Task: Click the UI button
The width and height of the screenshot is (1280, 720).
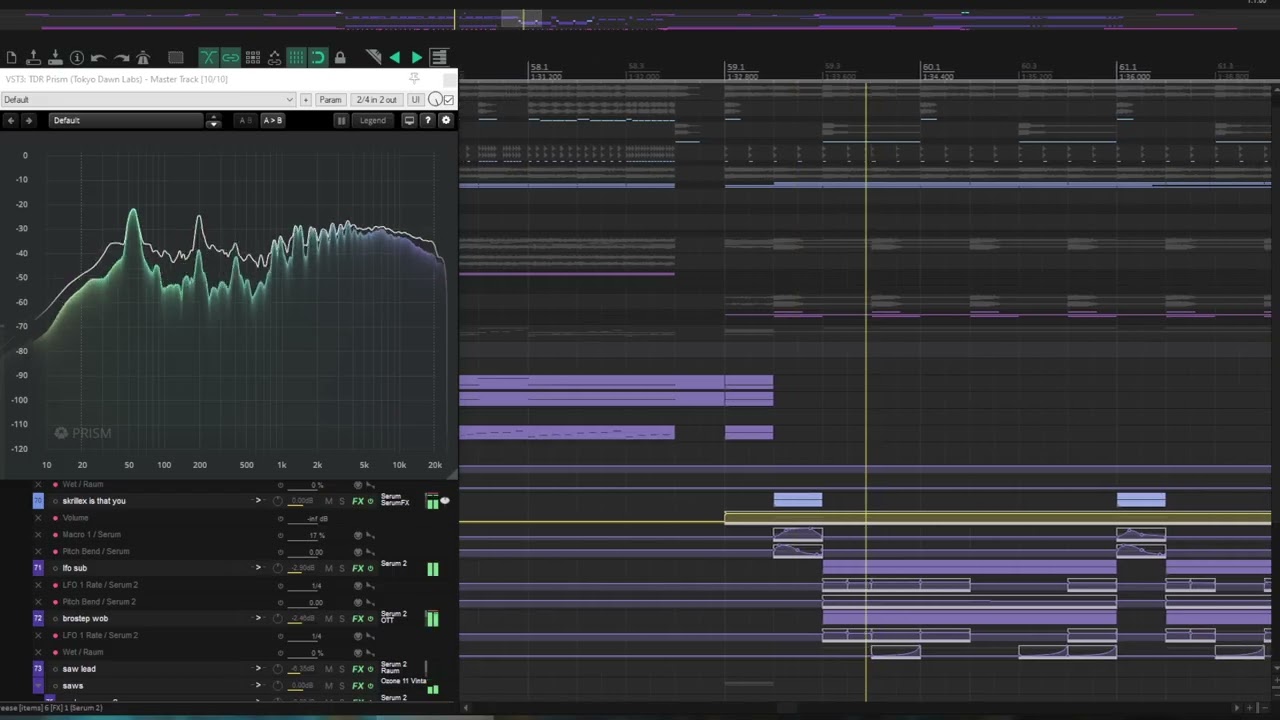Action: pos(415,100)
